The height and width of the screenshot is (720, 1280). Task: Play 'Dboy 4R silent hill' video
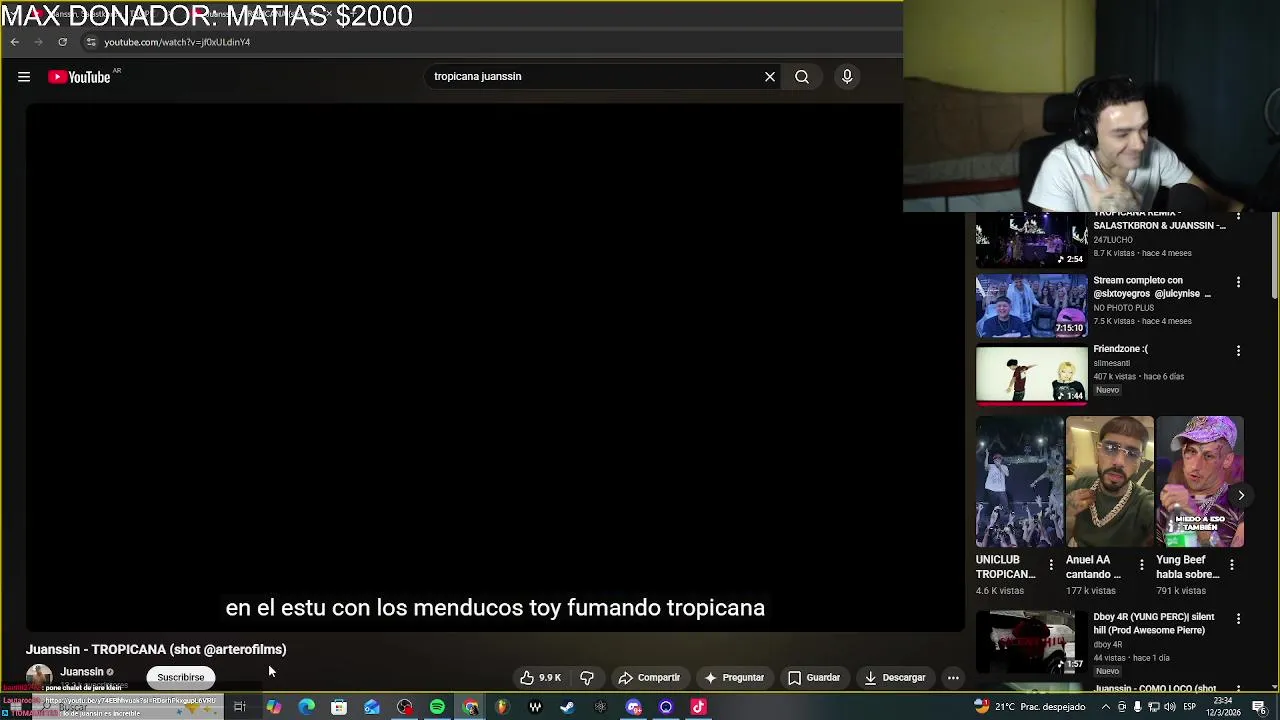(x=1031, y=642)
